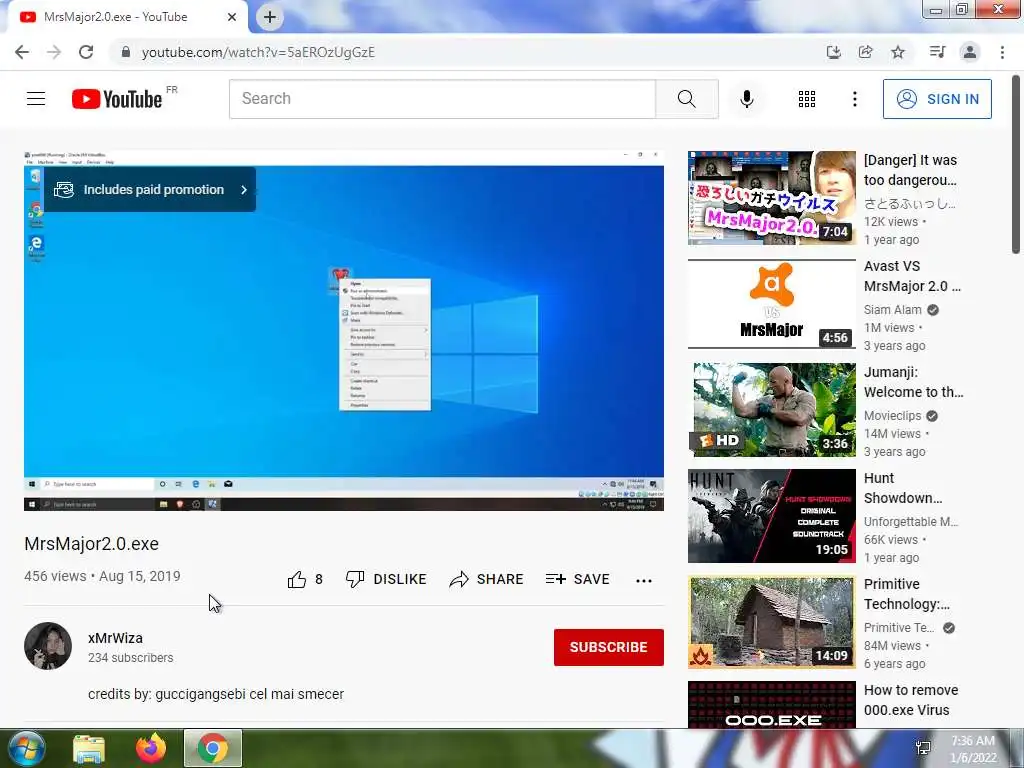Go back with the browser back arrow
1024x768 pixels.
click(x=22, y=52)
